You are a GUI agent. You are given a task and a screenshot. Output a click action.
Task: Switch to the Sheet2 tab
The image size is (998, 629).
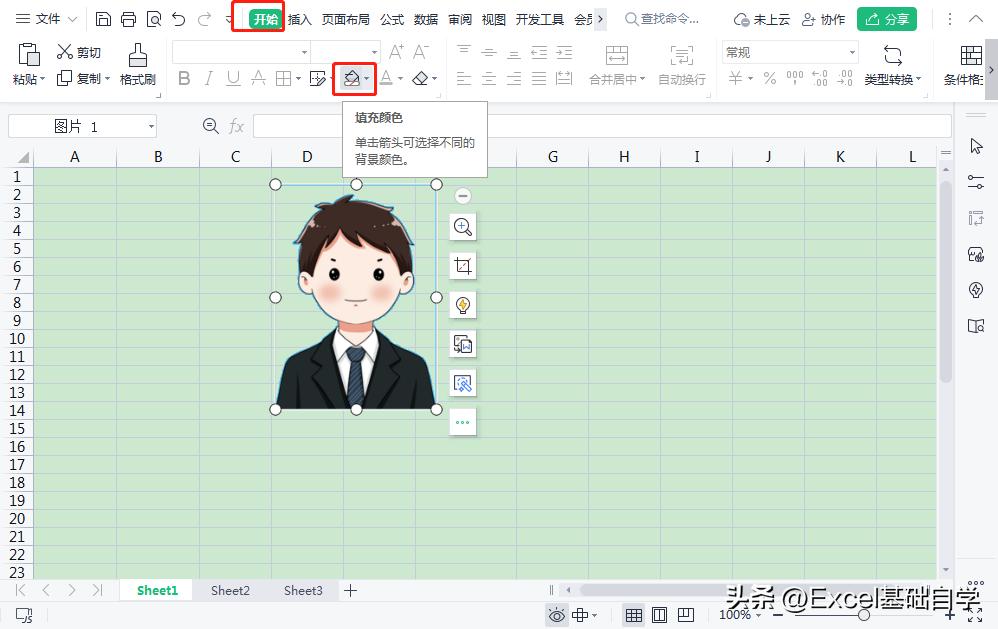coord(229,591)
